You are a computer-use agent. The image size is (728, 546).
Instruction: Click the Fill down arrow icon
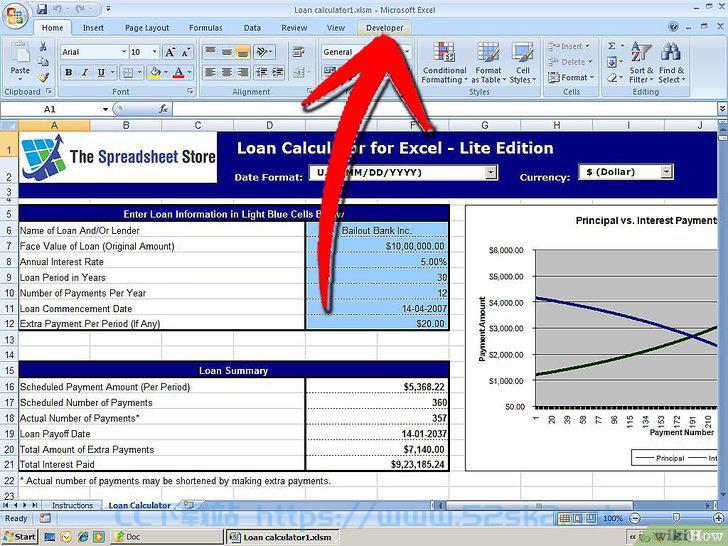click(x=612, y=62)
